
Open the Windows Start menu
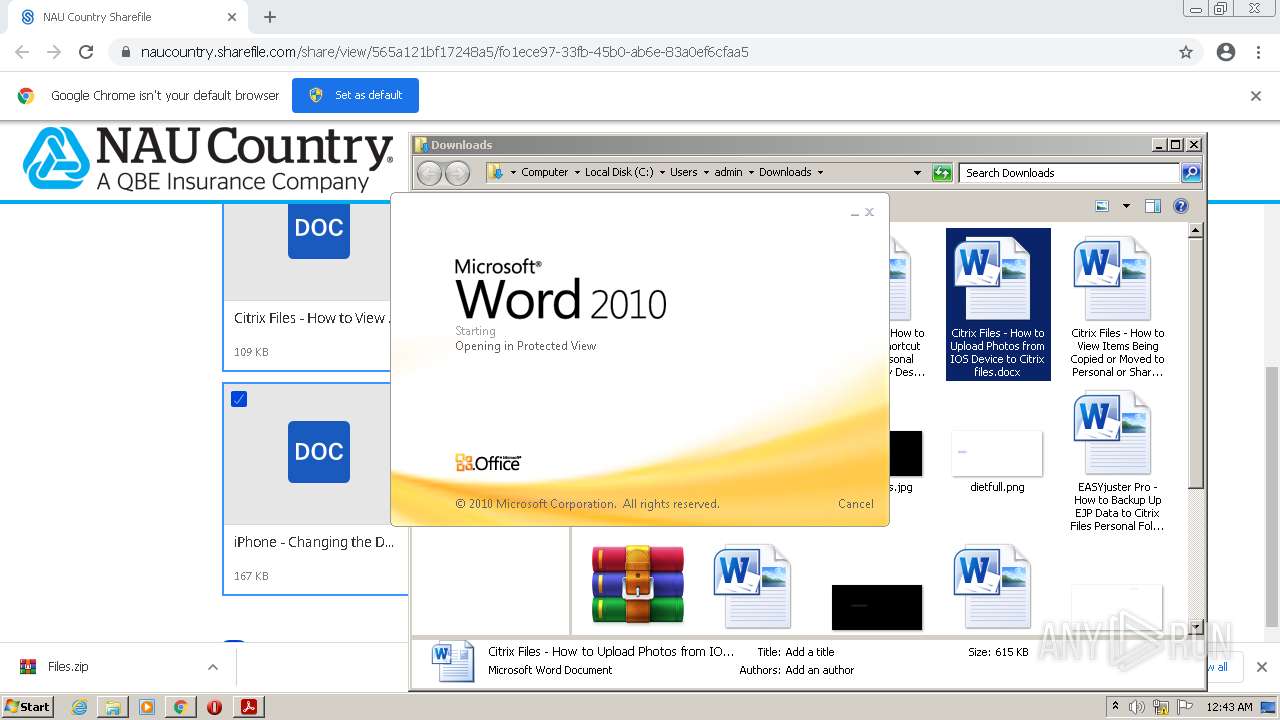(x=28, y=706)
